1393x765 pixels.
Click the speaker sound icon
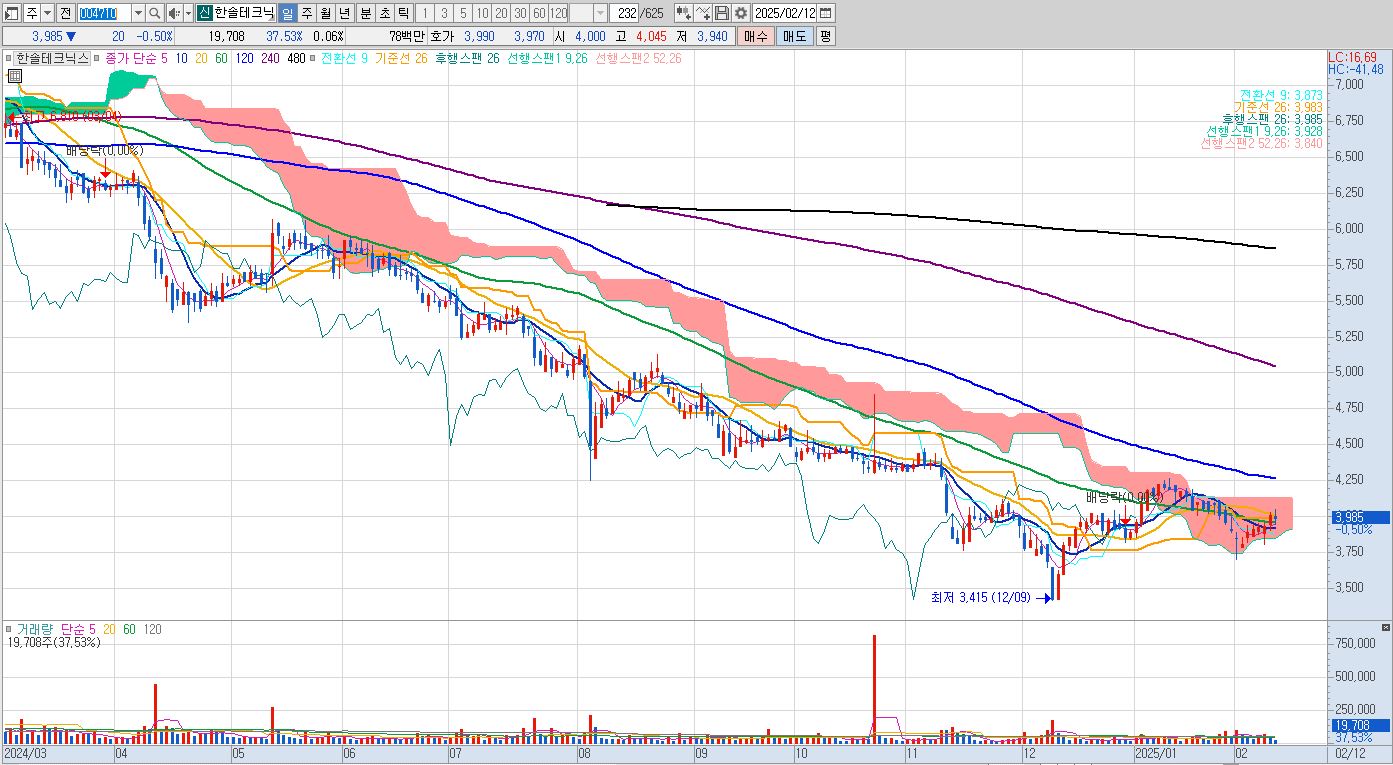(175, 13)
